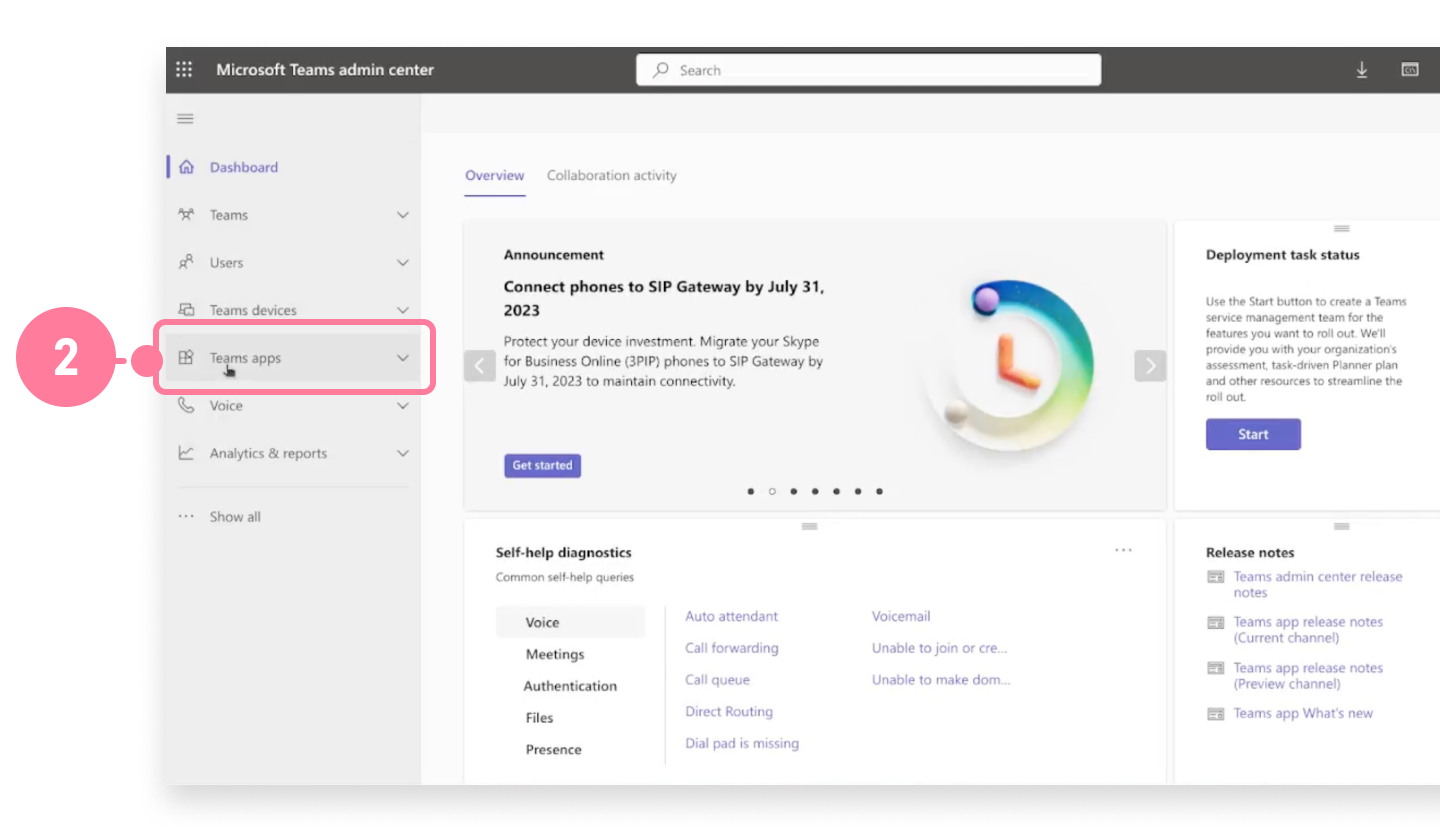The width and height of the screenshot is (1440, 832).
Task: Open Auto attendant diagnostic link
Action: (731, 616)
